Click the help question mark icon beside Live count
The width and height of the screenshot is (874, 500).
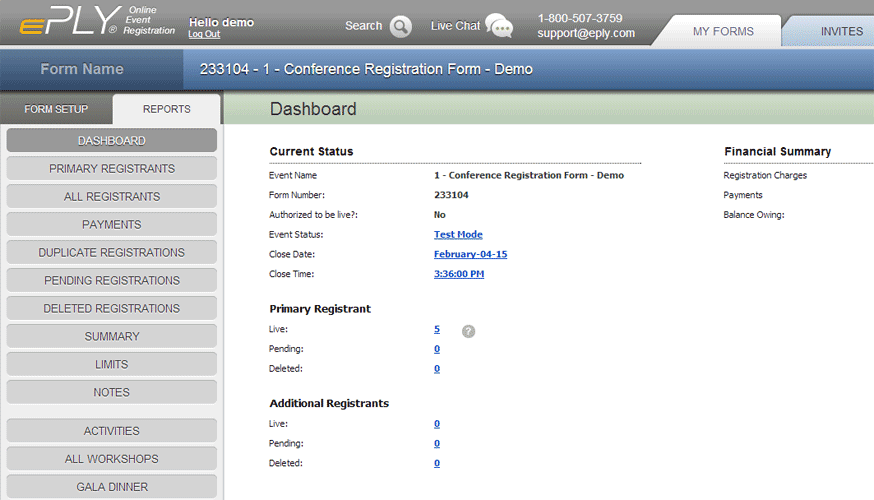click(468, 331)
